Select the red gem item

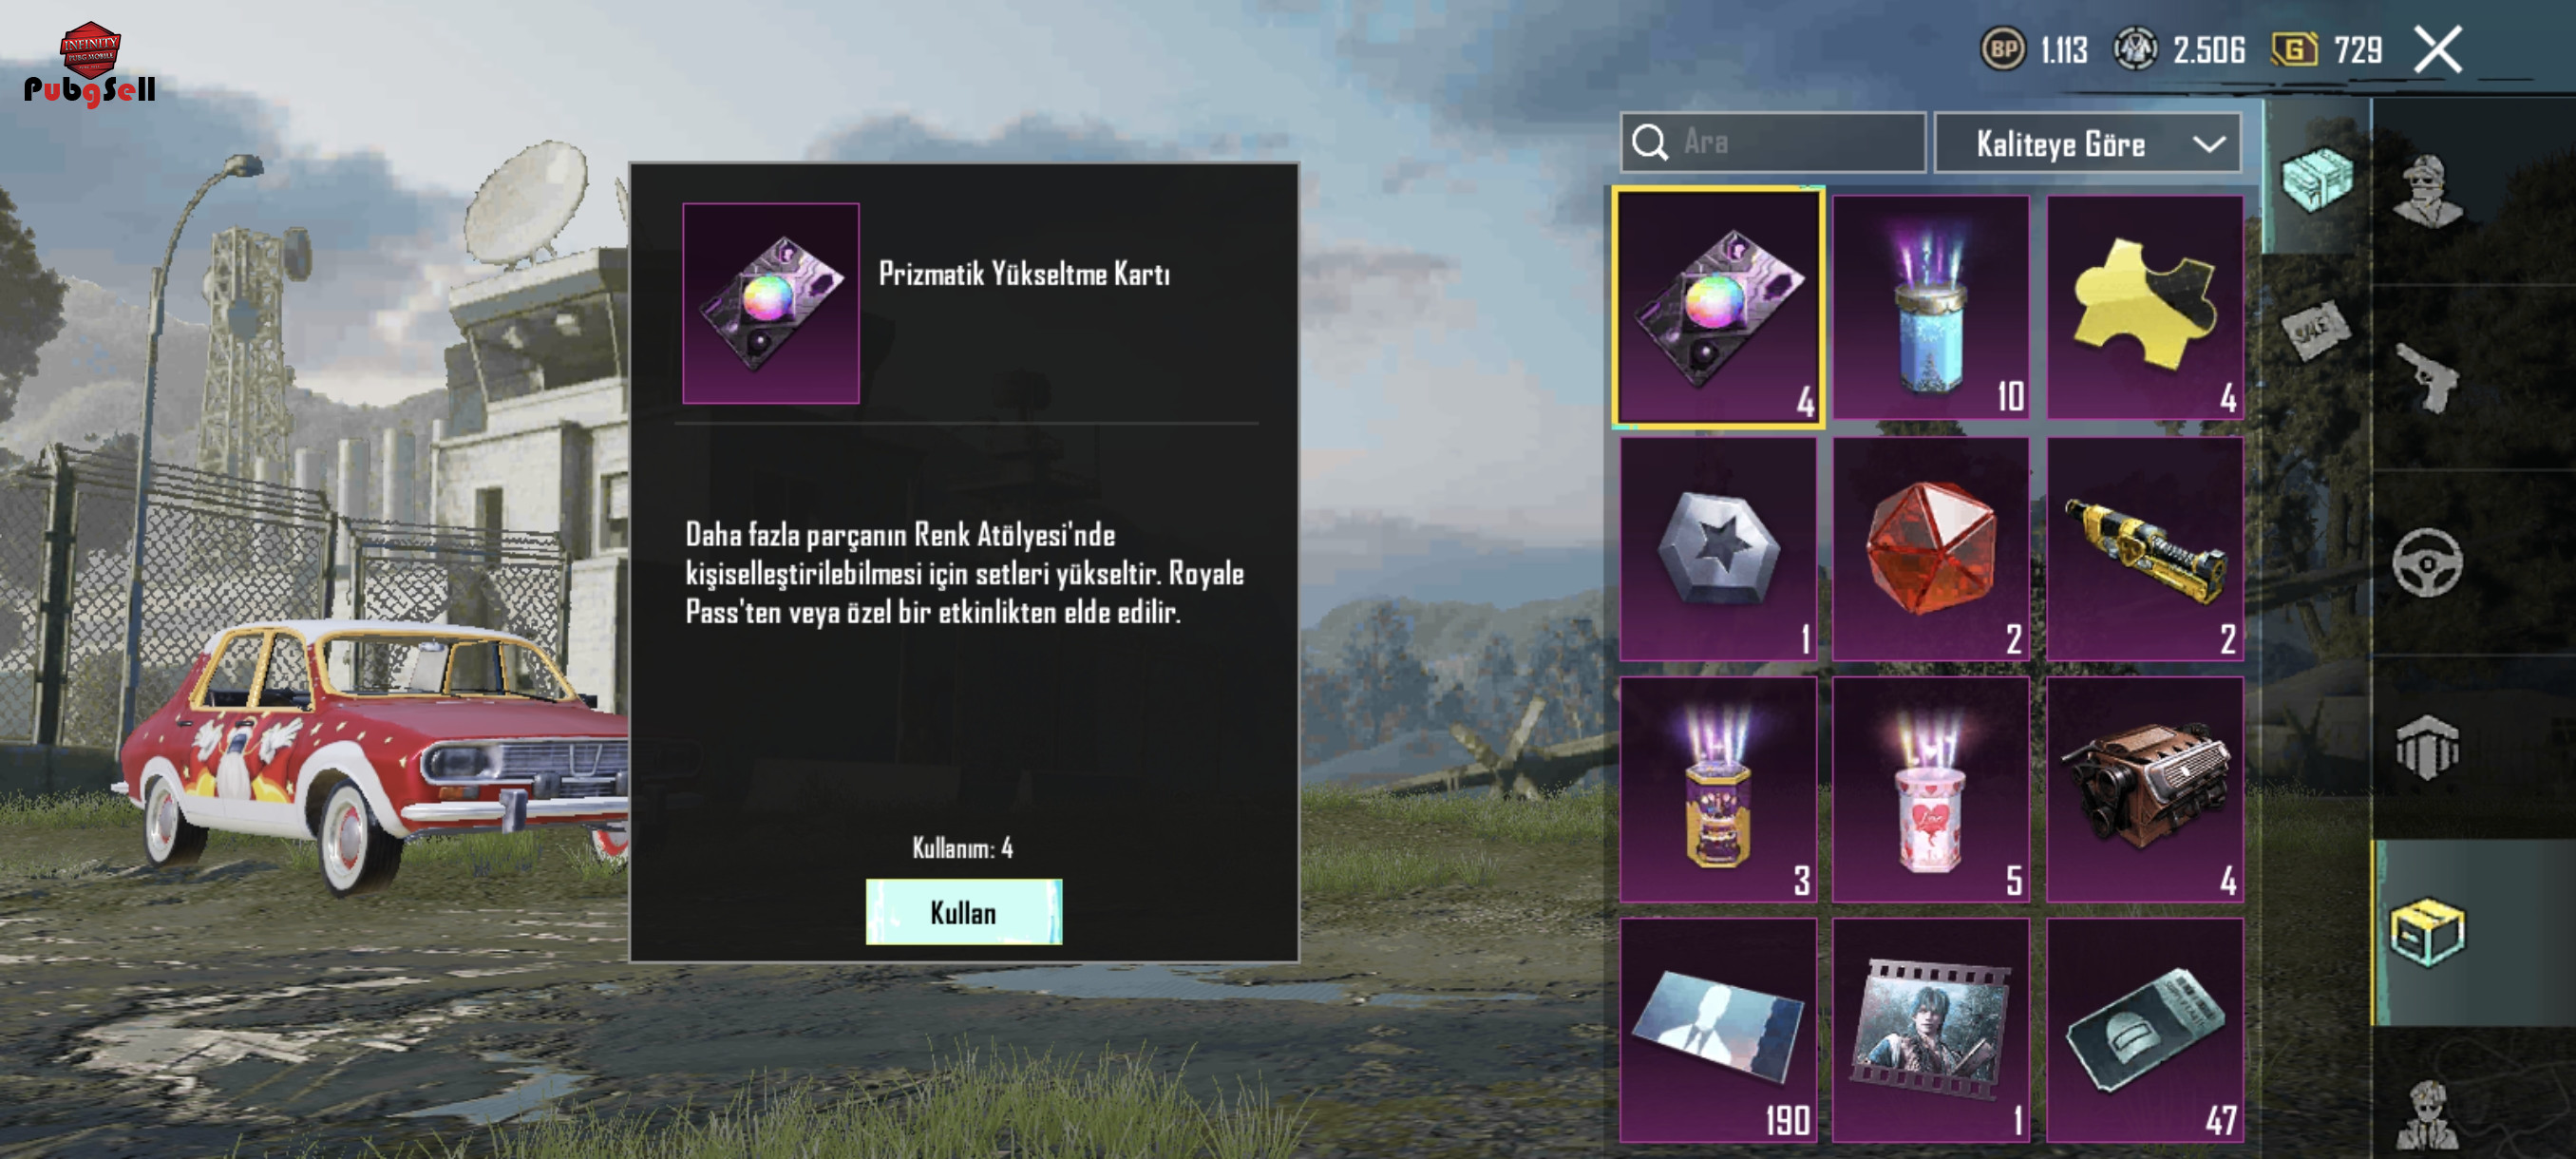tap(1930, 548)
